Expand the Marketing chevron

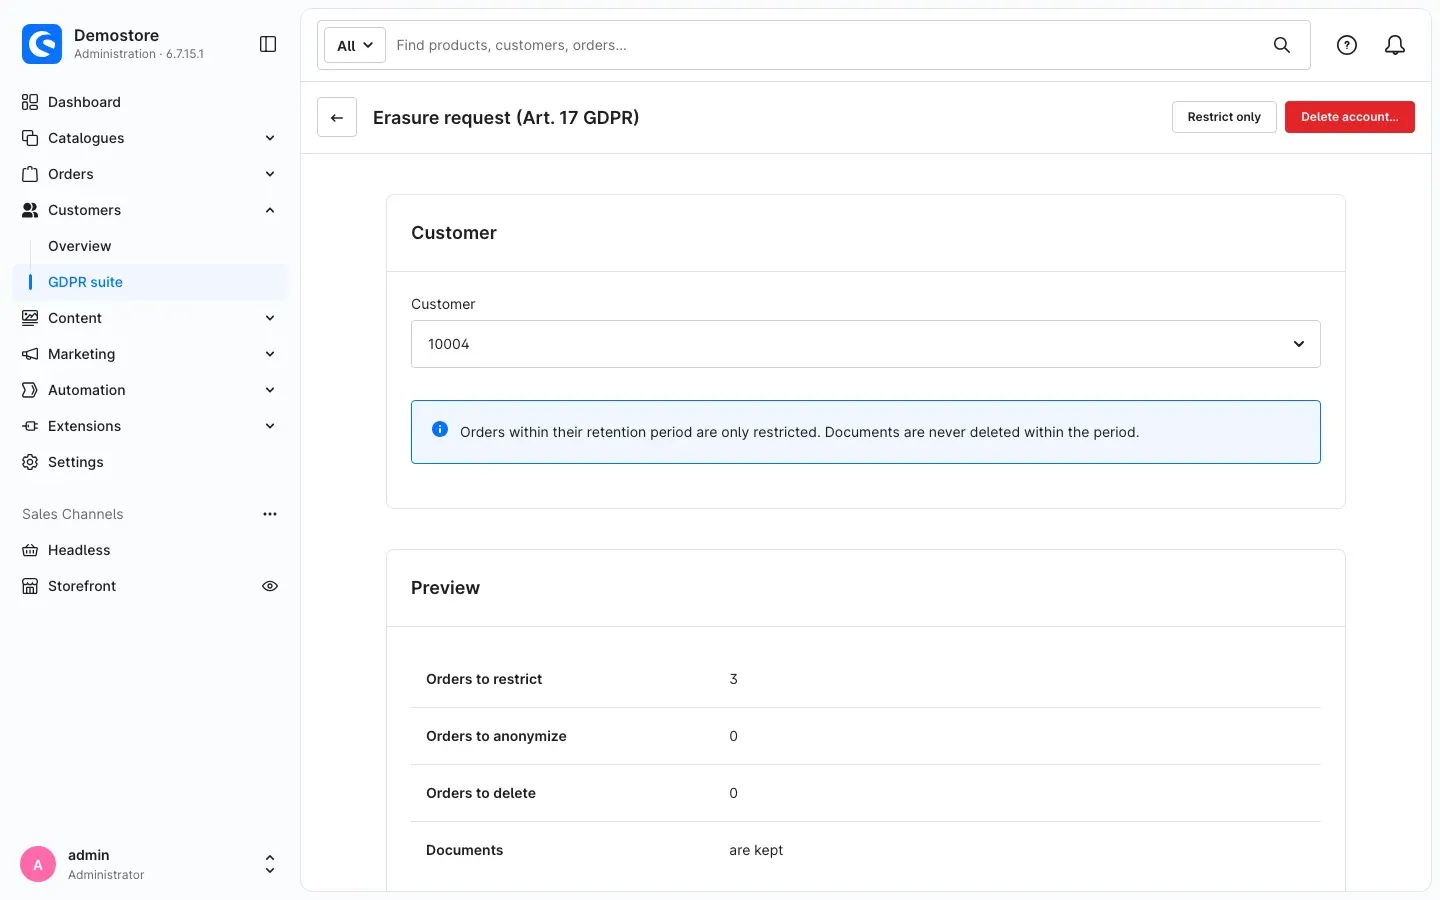coord(270,354)
